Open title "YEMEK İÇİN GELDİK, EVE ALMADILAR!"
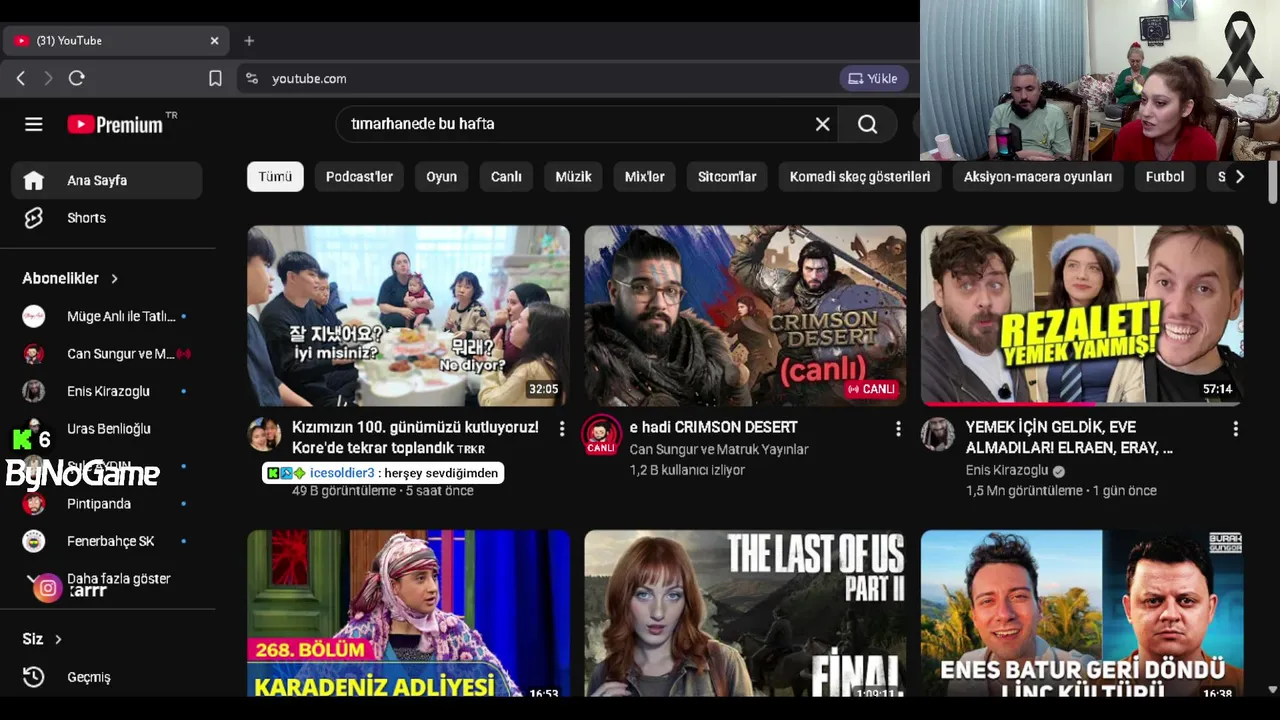 [1070, 437]
